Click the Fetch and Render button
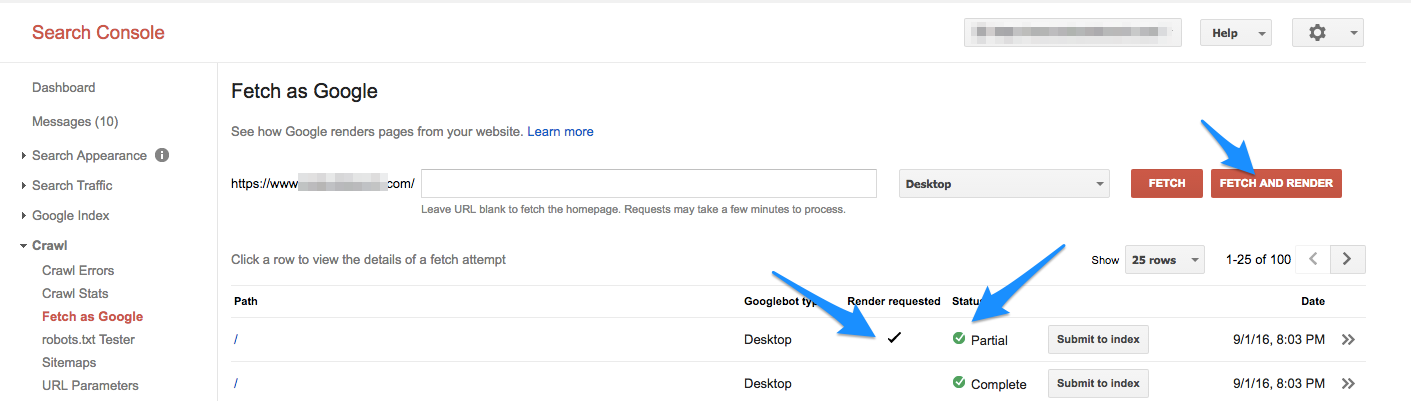This screenshot has width=1411, height=401. [x=1276, y=184]
